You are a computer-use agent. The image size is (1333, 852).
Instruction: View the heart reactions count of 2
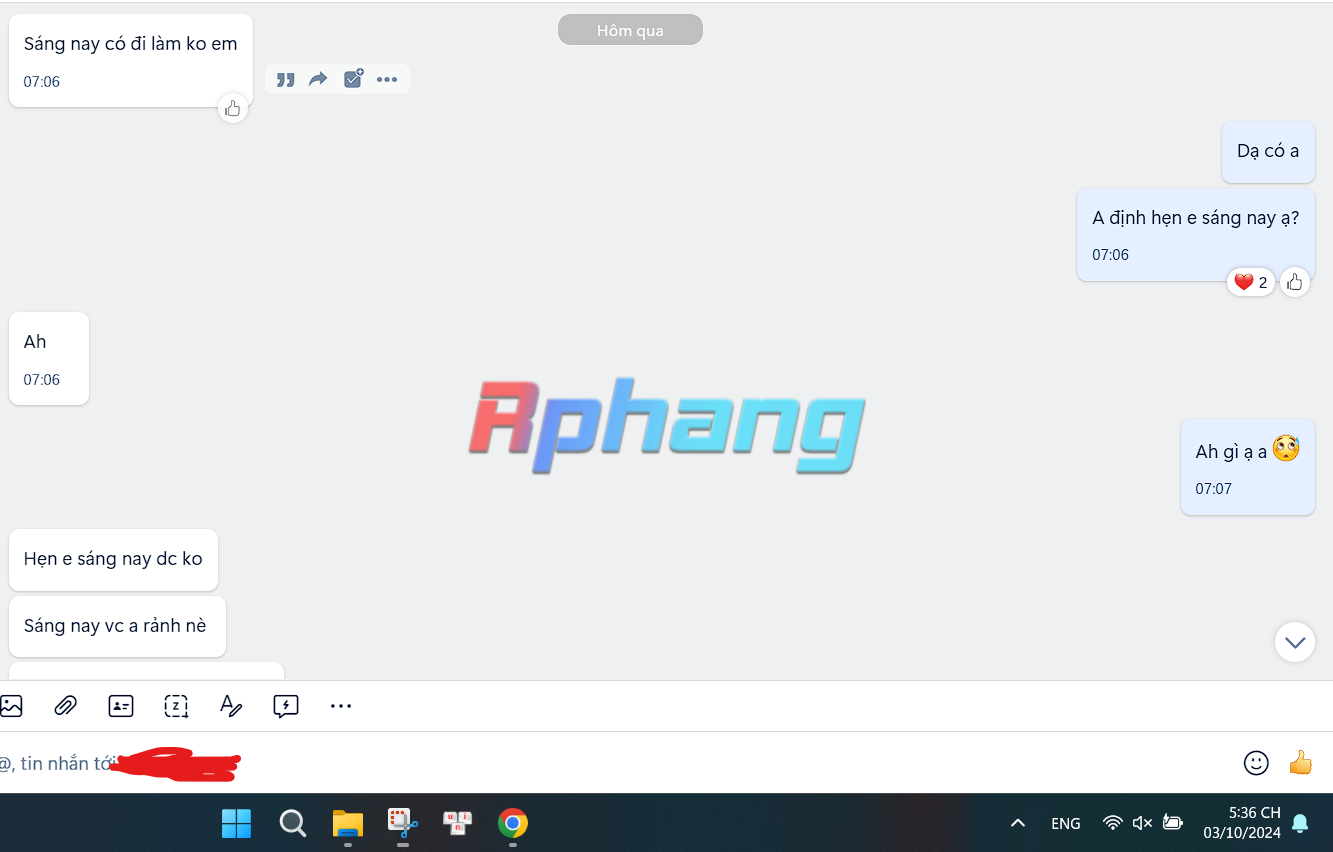click(1251, 282)
